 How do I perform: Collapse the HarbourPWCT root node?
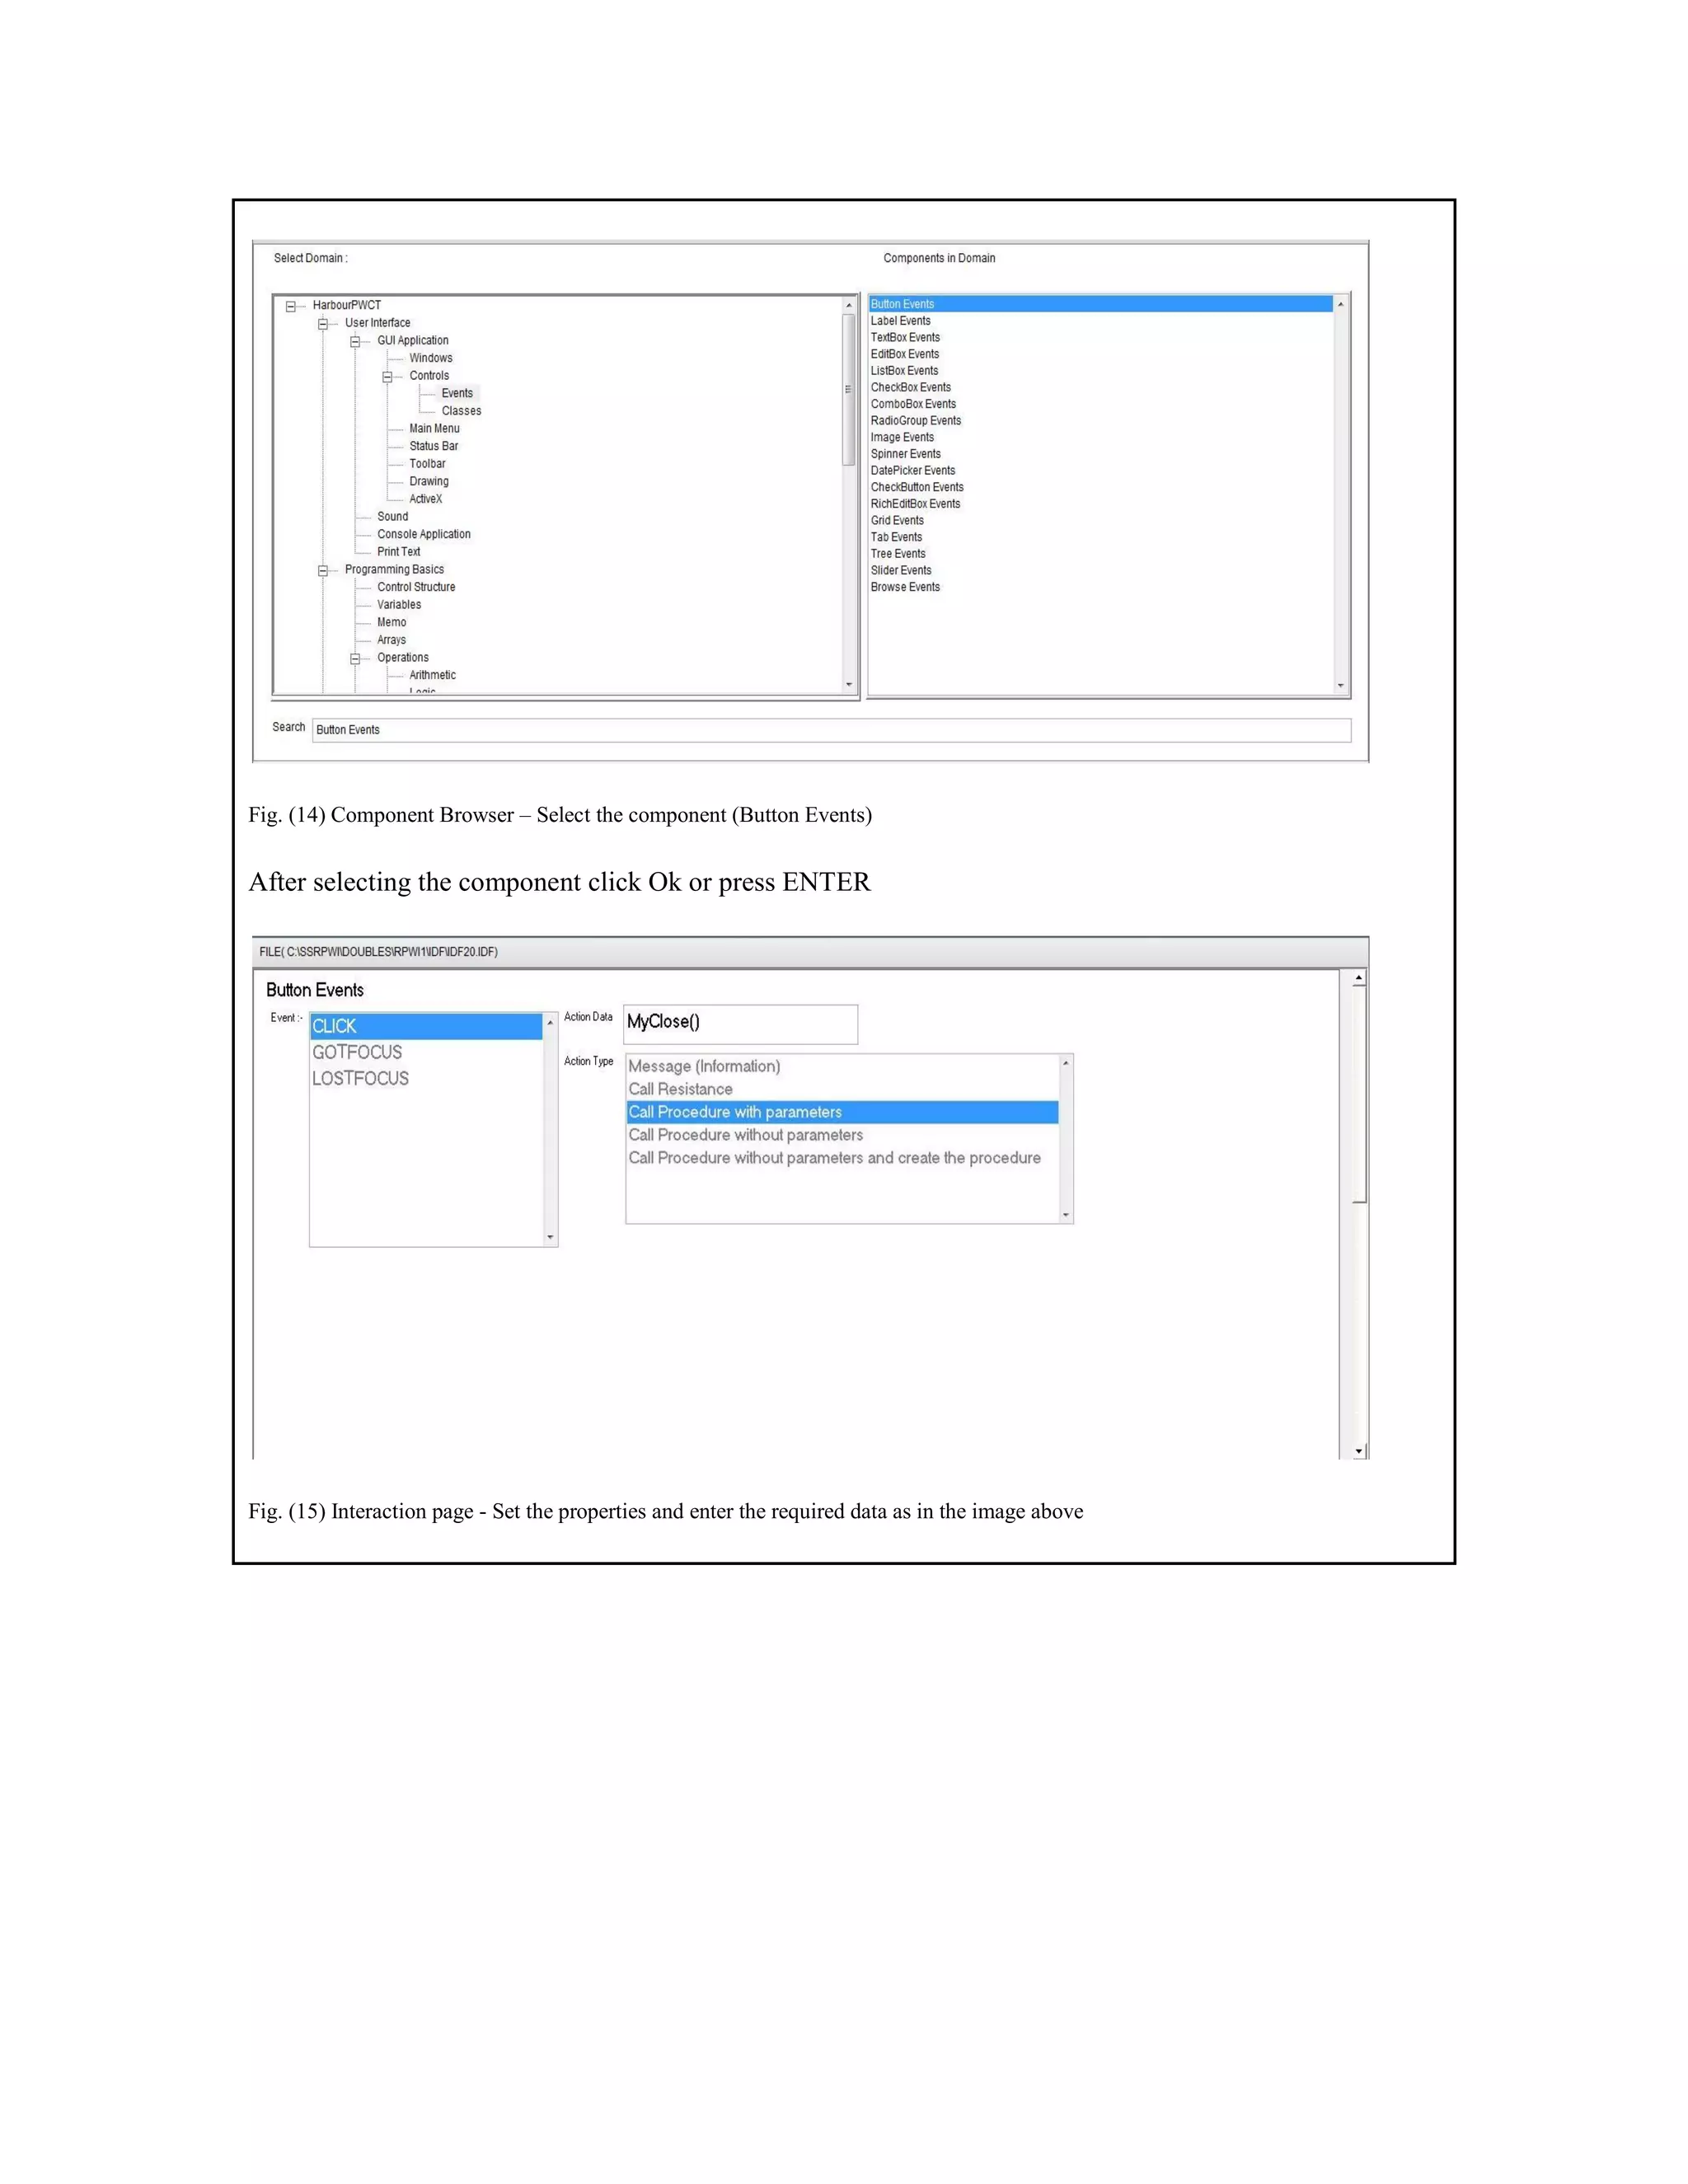[291, 307]
